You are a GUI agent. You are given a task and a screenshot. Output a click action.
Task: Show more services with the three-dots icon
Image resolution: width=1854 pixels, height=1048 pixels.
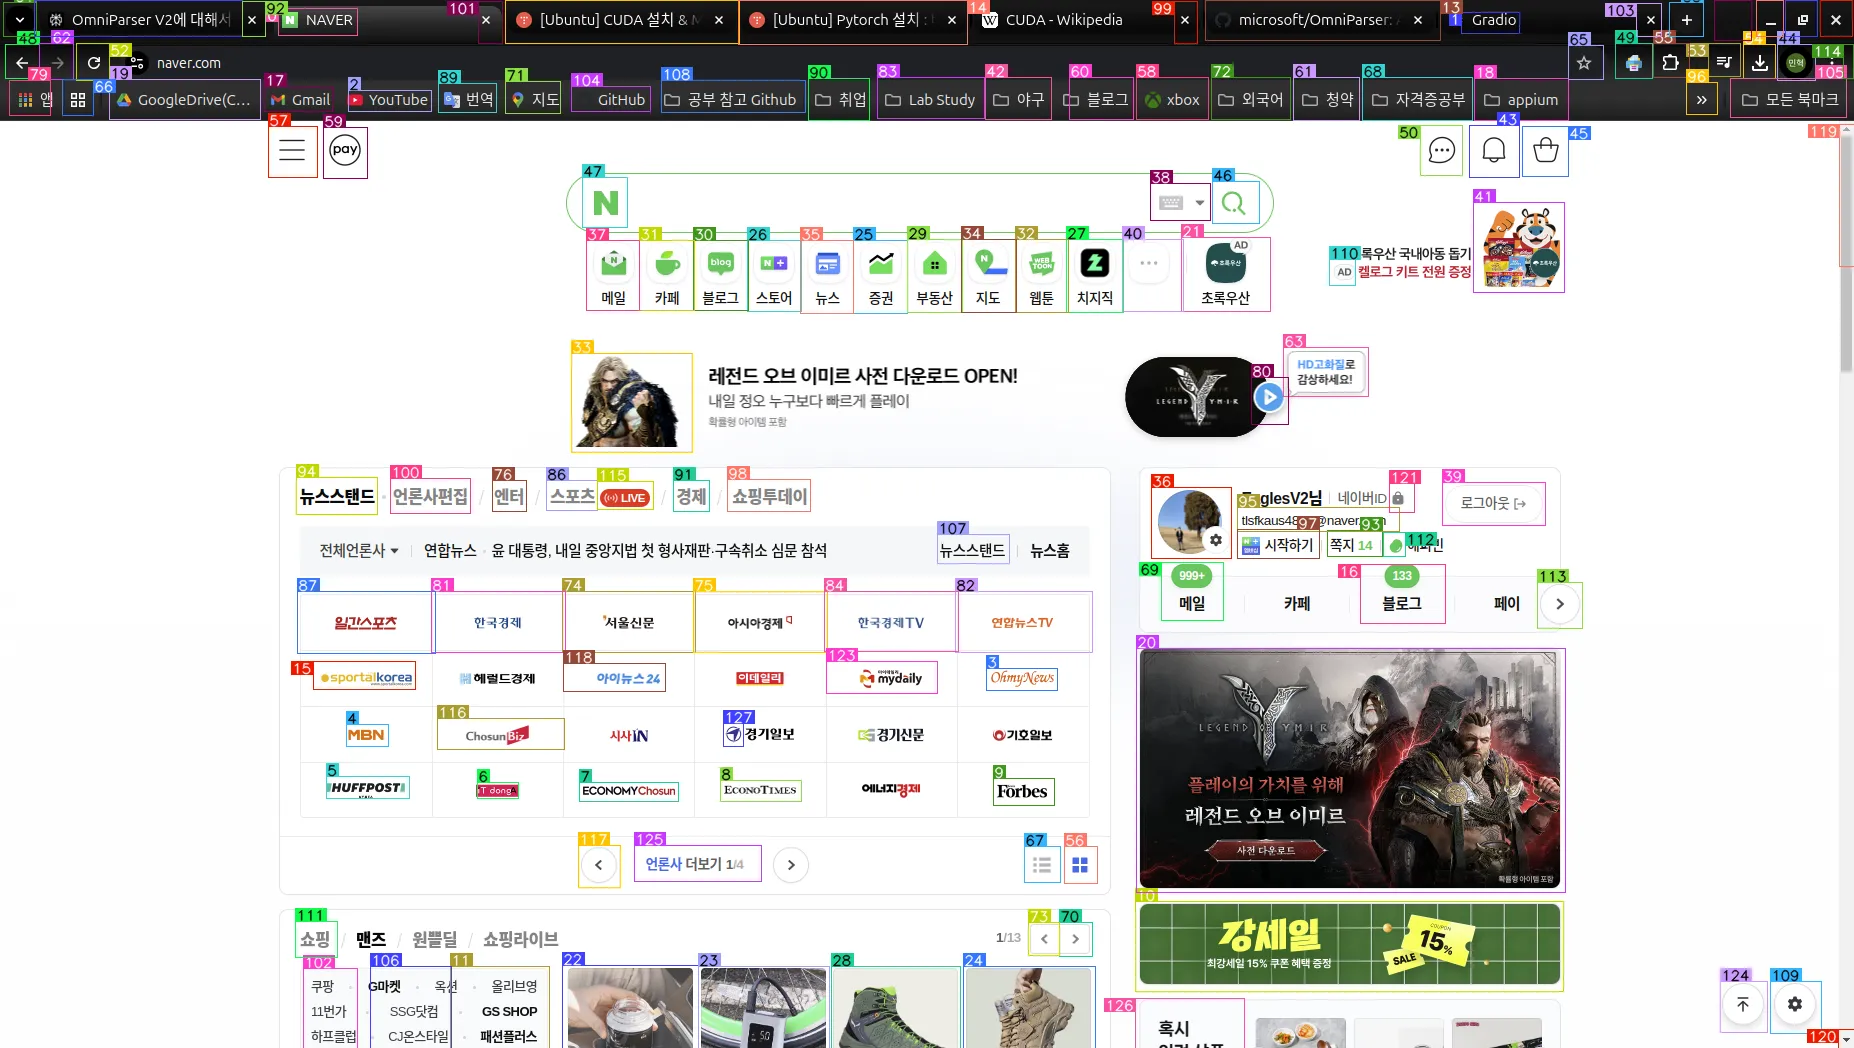(1149, 264)
